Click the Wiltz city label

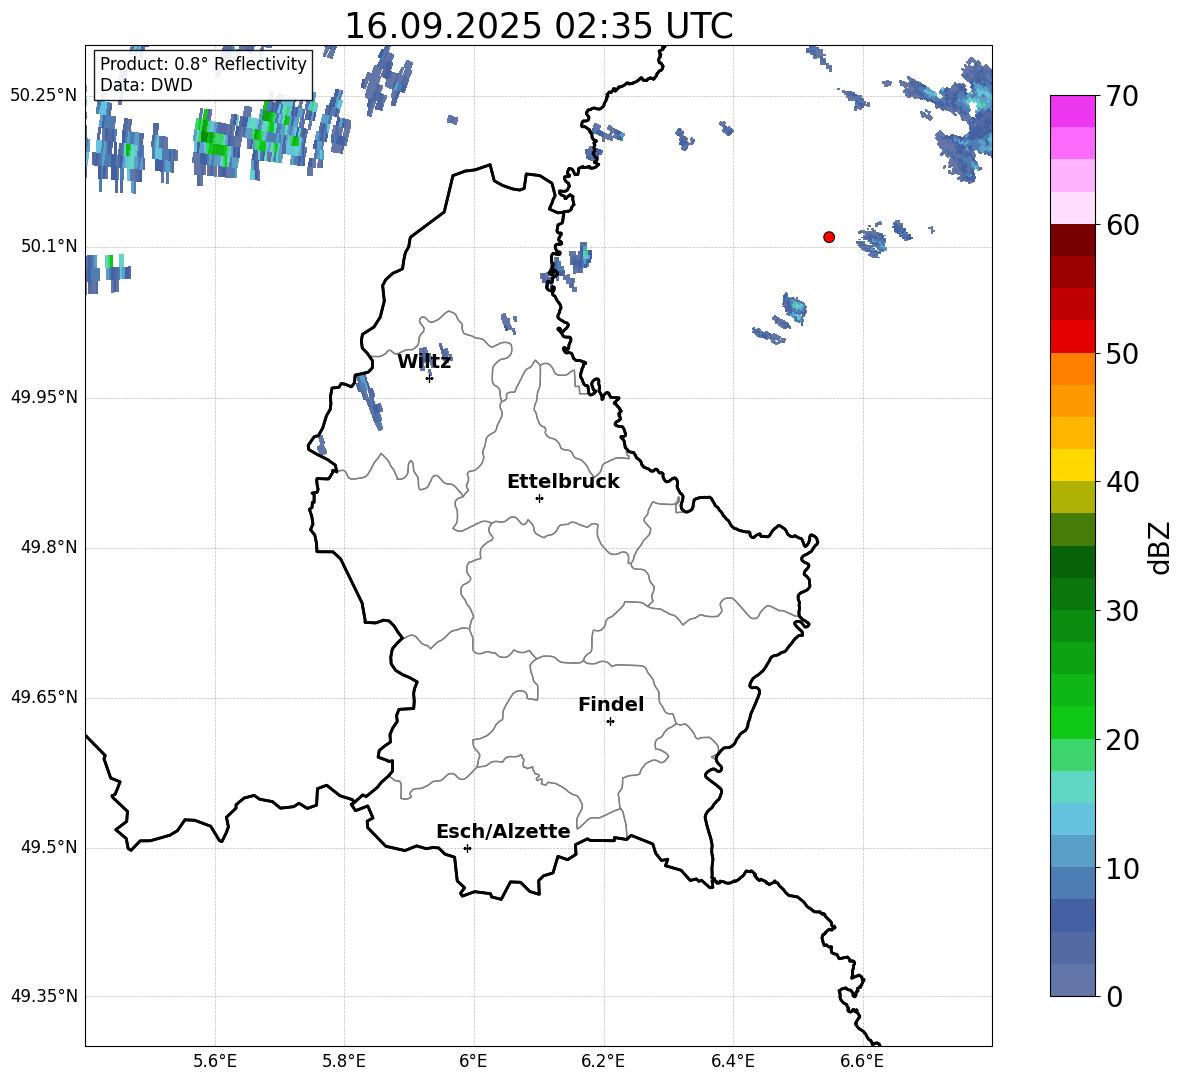click(424, 362)
